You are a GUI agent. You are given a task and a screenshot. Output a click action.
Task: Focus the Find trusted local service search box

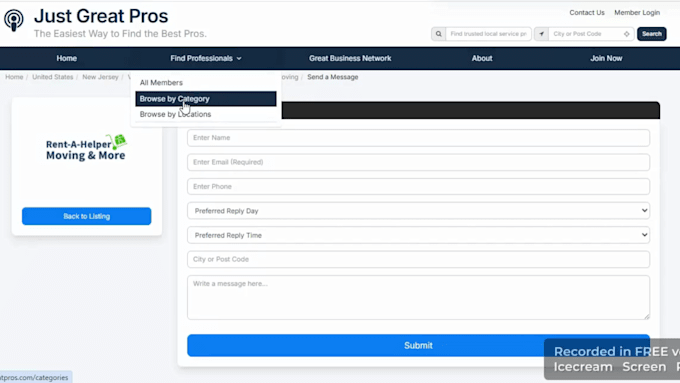pyautogui.click(x=488, y=34)
